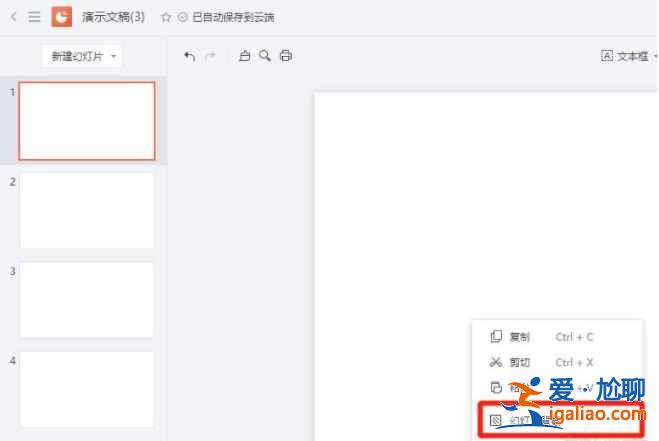The image size is (659, 441).
Task: Open the 新建幻灯片 dropdown arrow
Action: pos(115,57)
